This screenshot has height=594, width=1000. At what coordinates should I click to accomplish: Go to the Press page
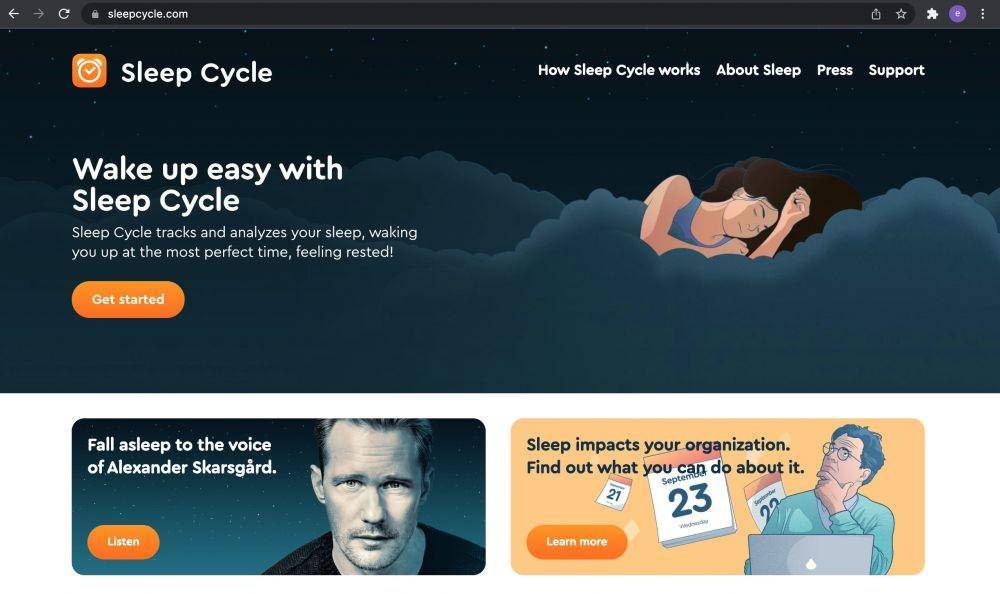[x=835, y=70]
